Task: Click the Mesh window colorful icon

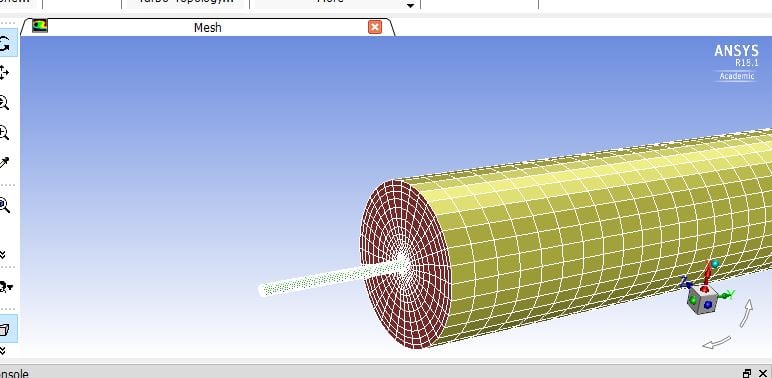Action: click(x=40, y=26)
